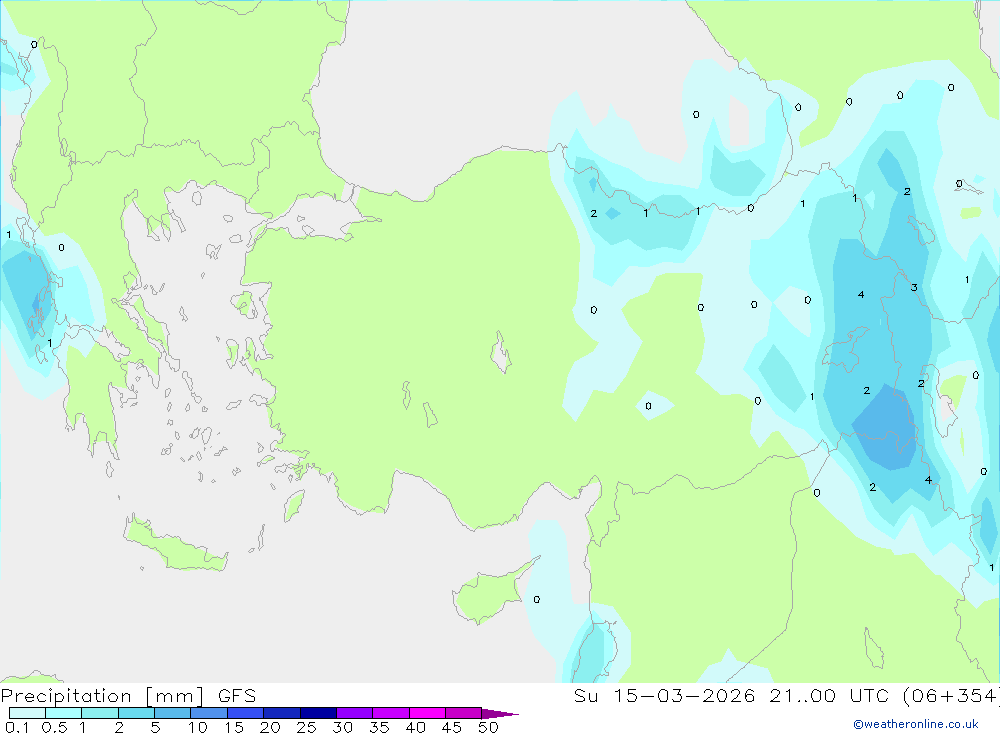1000x733 pixels.
Task: Click the legend label "0.5"
Action: click(x=54, y=727)
